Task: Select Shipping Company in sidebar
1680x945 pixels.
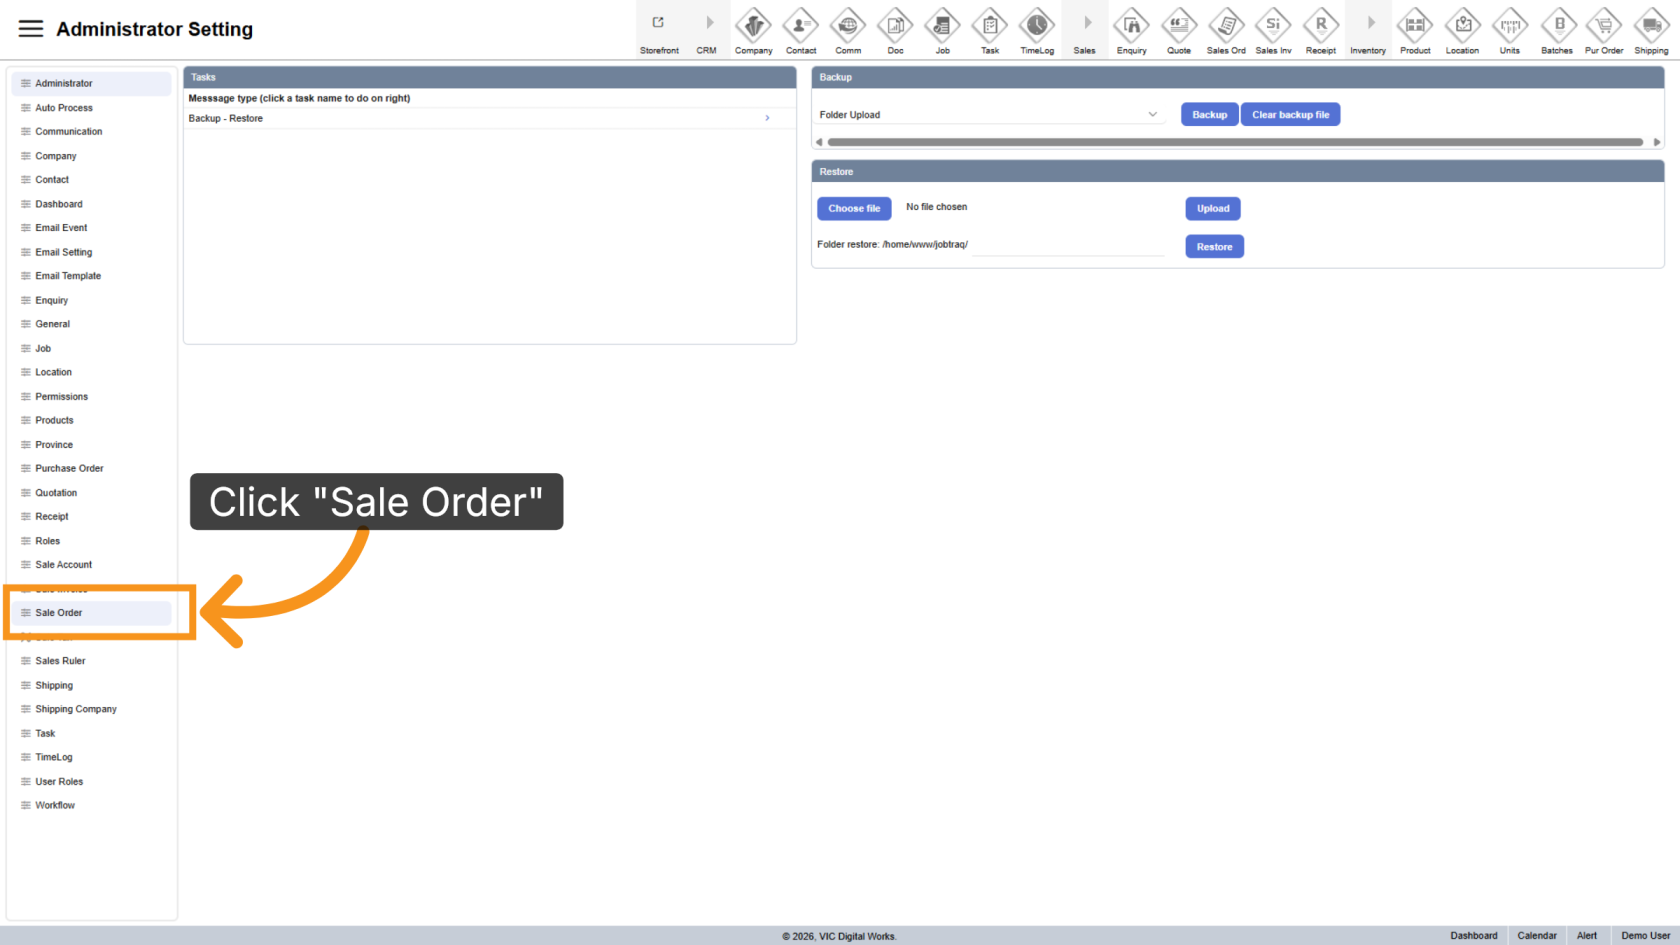Action: pyautogui.click(x=91, y=709)
